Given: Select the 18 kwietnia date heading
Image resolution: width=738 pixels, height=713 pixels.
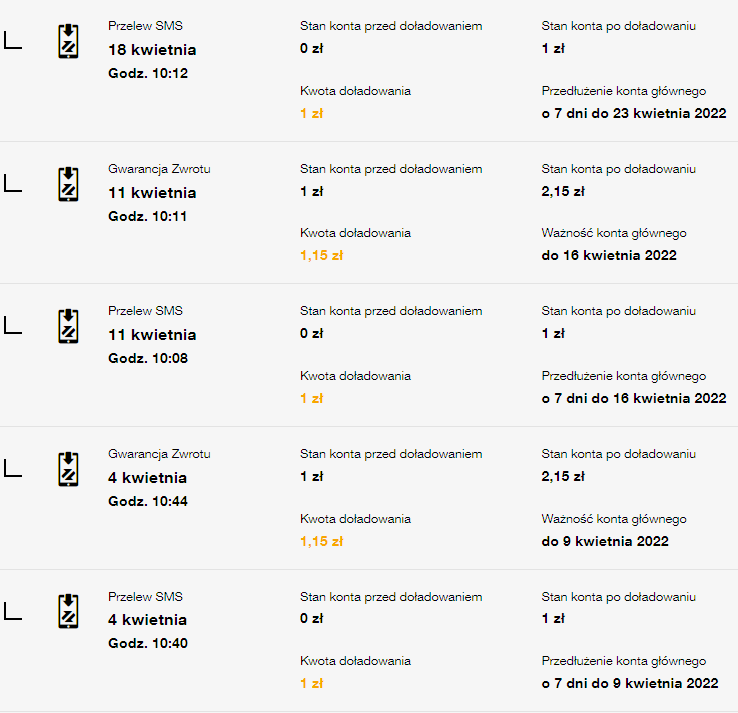Looking at the screenshot, I should tap(152, 50).
